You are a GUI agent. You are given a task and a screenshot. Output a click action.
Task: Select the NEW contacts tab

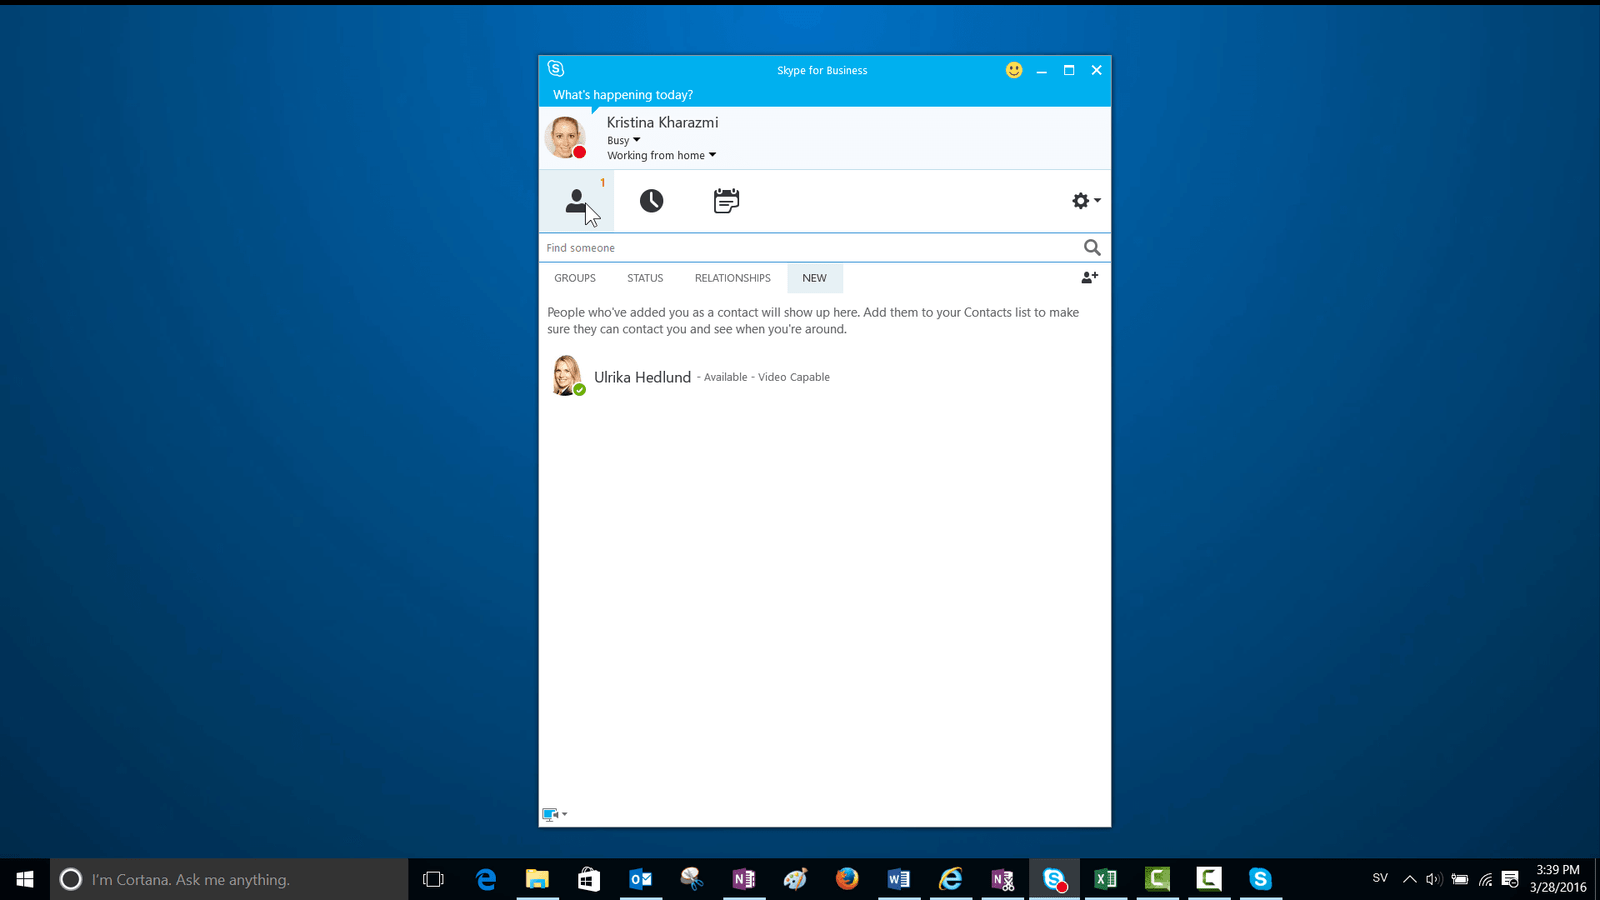click(x=814, y=278)
